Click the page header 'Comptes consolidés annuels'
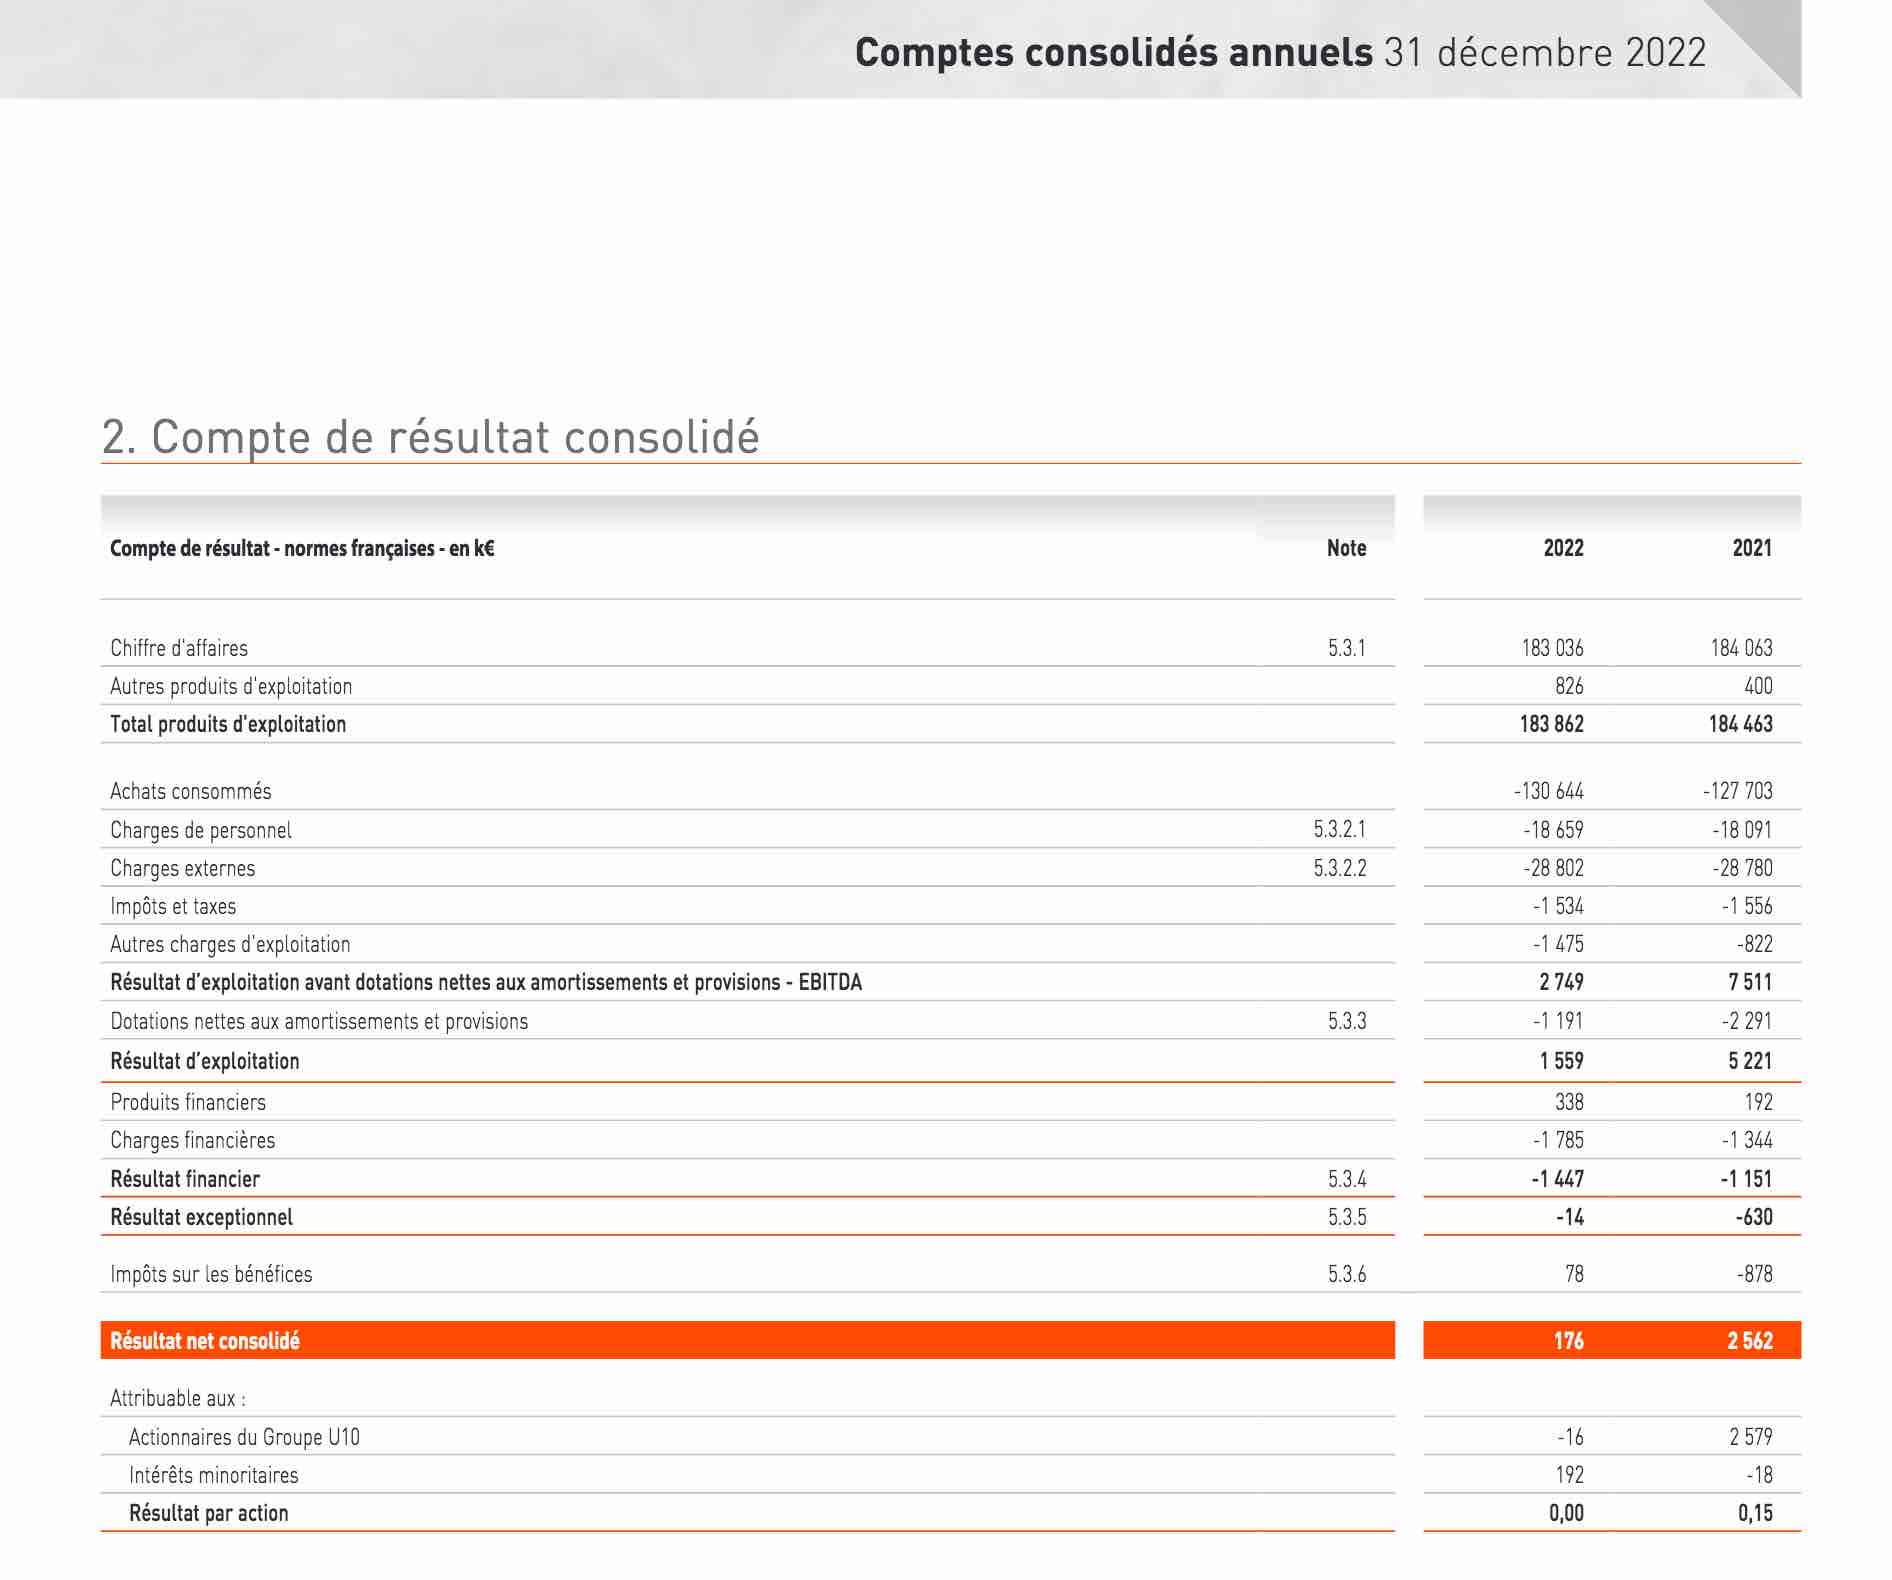Screen dimensions: 1892x1580 click(x=1114, y=52)
